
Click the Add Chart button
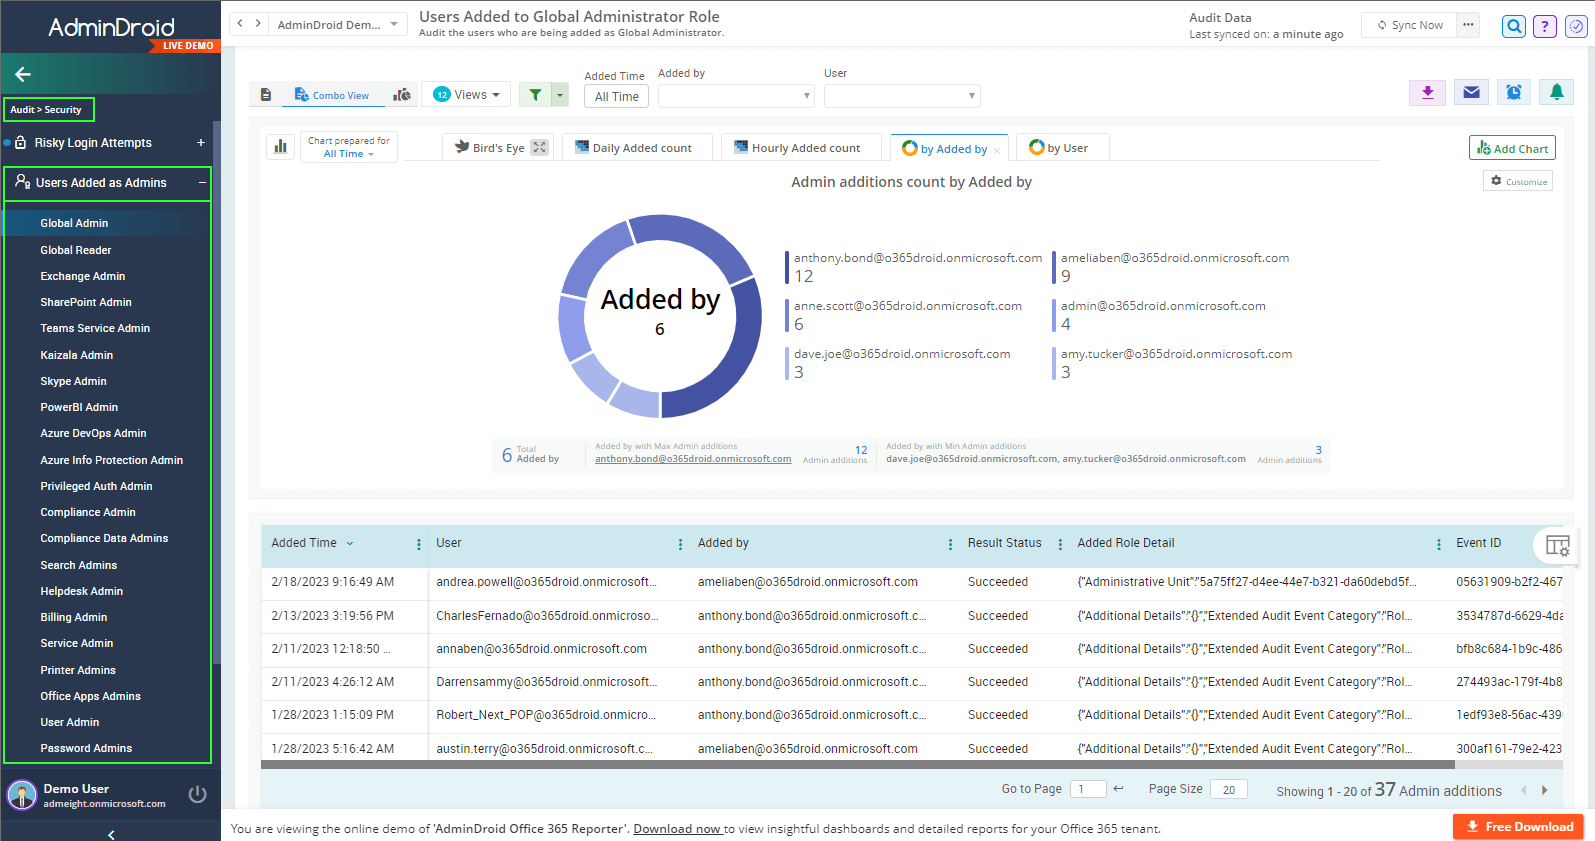(1512, 148)
